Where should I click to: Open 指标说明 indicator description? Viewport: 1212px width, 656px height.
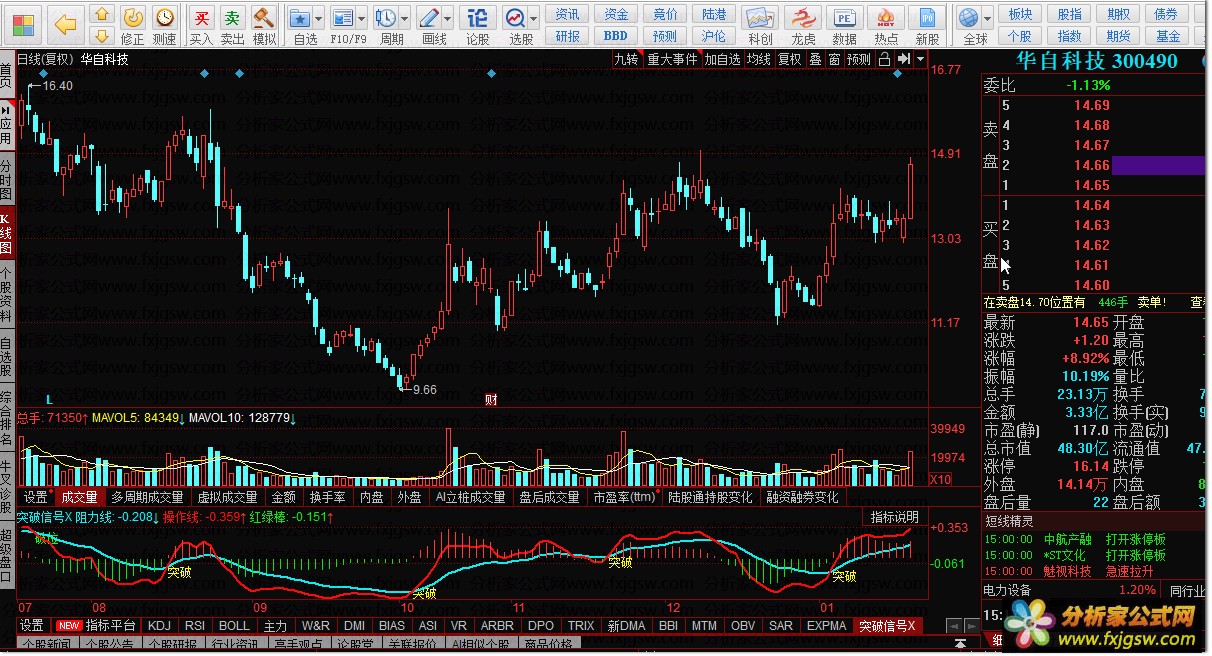(894, 517)
